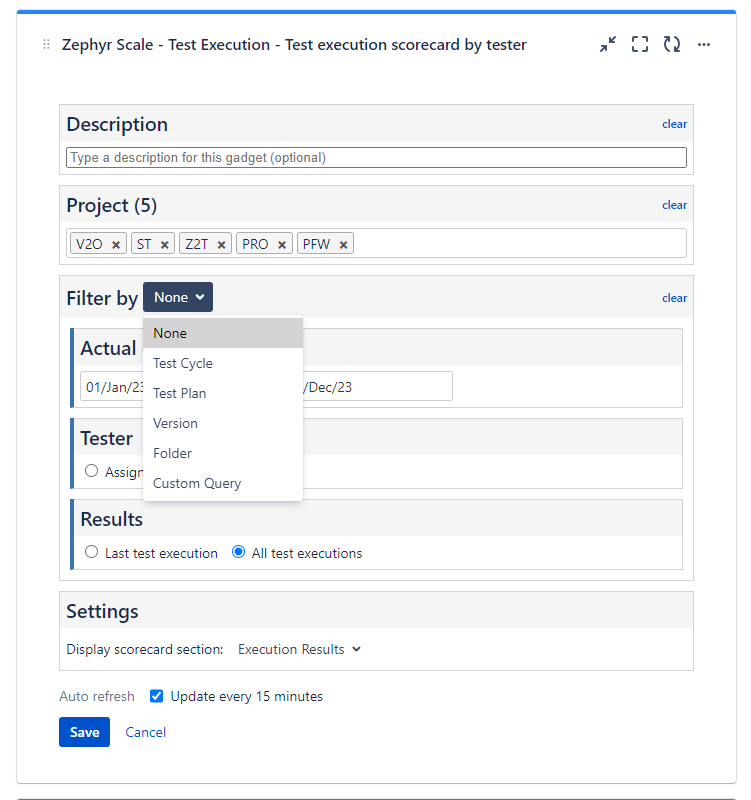
Task: Grab the drag handle beside the gadget title
Action: pos(46,44)
